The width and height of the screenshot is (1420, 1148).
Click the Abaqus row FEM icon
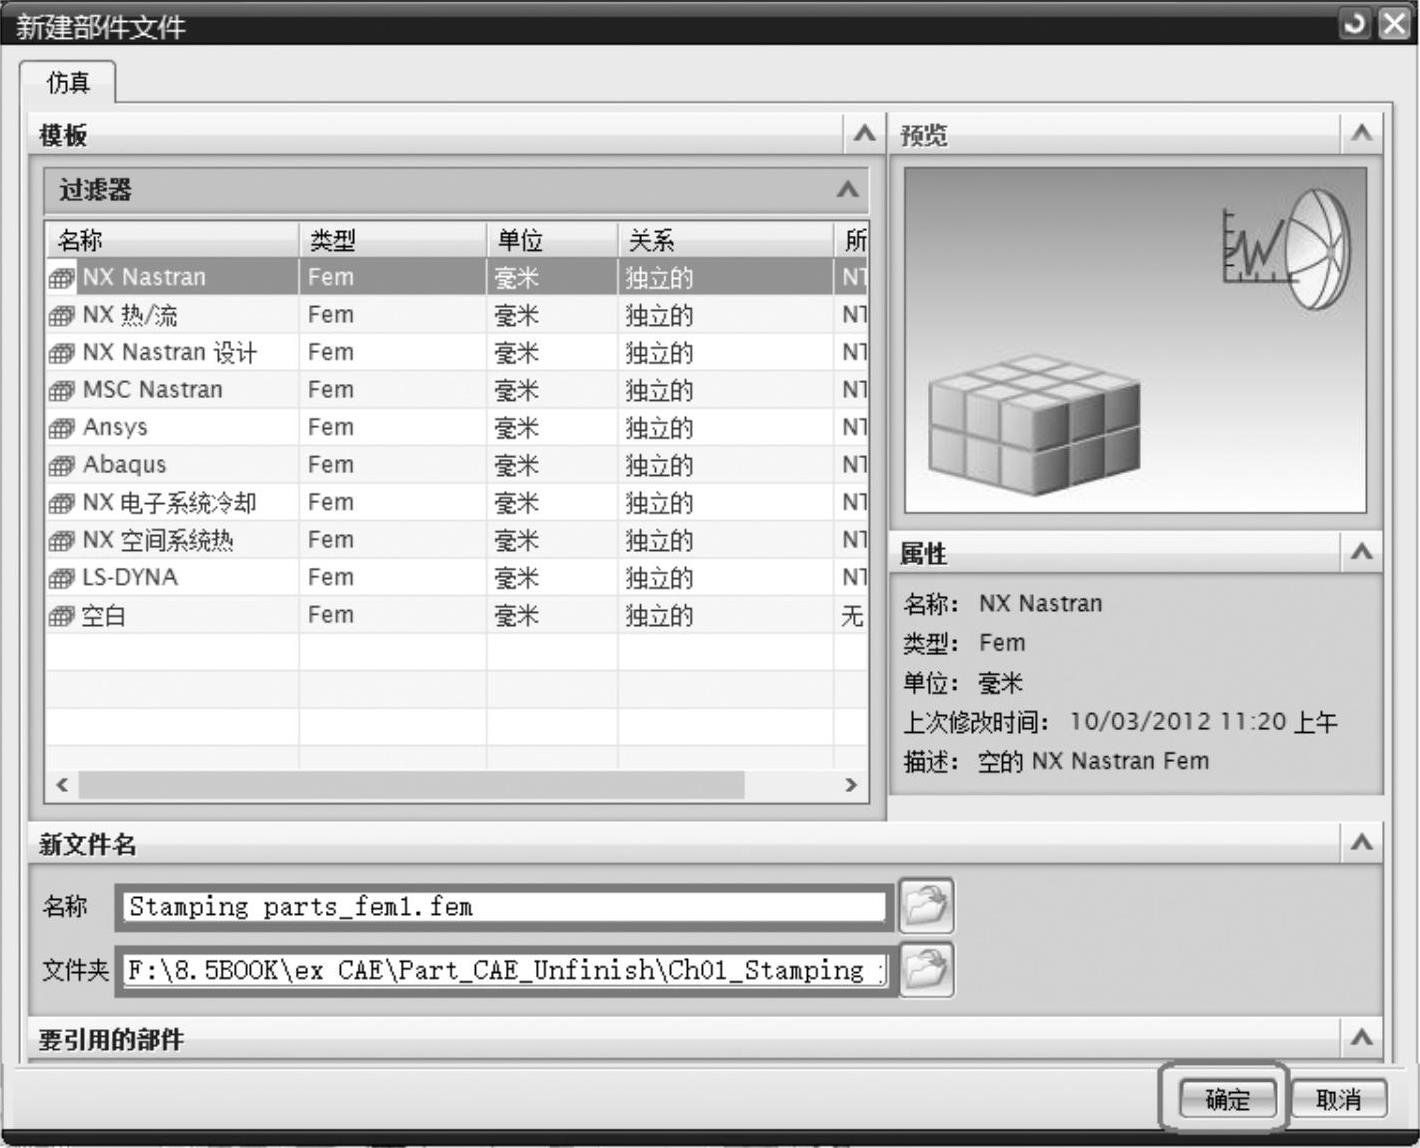(62, 466)
